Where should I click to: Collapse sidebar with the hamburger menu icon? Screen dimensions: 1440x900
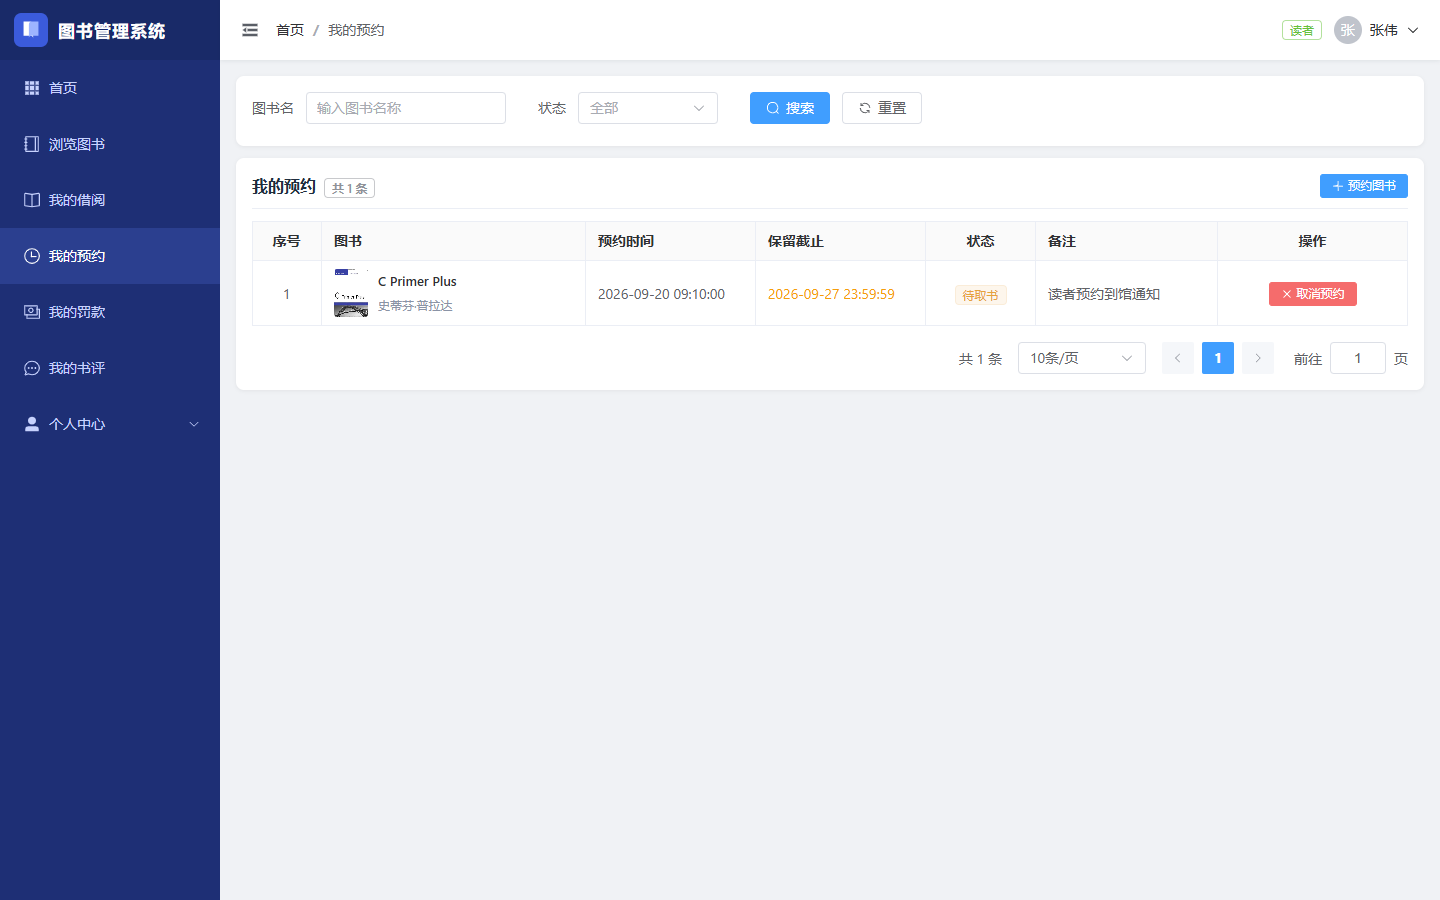click(x=250, y=30)
